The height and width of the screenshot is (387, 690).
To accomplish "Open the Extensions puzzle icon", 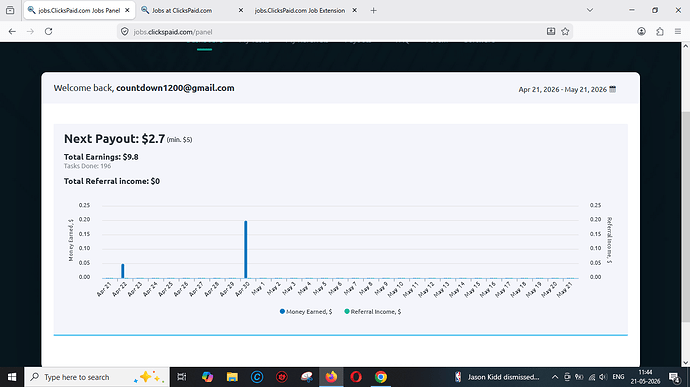I will (x=660, y=31).
